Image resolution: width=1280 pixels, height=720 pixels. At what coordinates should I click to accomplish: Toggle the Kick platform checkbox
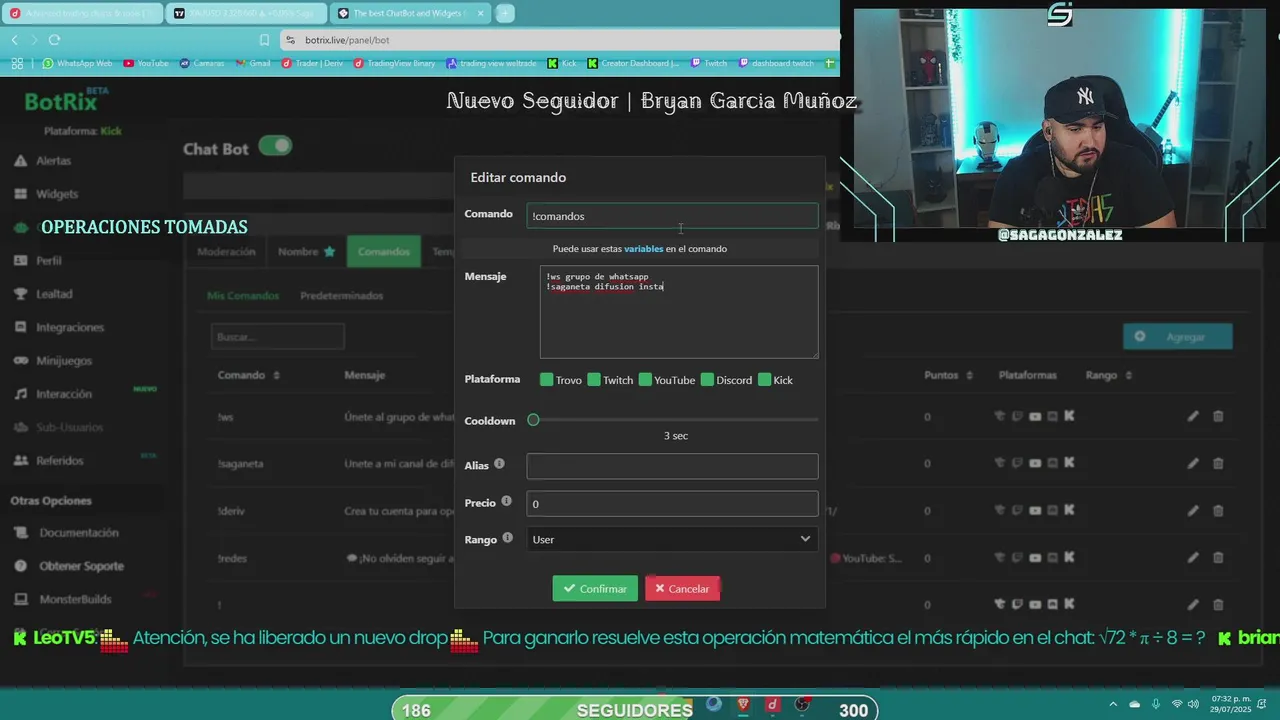pos(764,379)
